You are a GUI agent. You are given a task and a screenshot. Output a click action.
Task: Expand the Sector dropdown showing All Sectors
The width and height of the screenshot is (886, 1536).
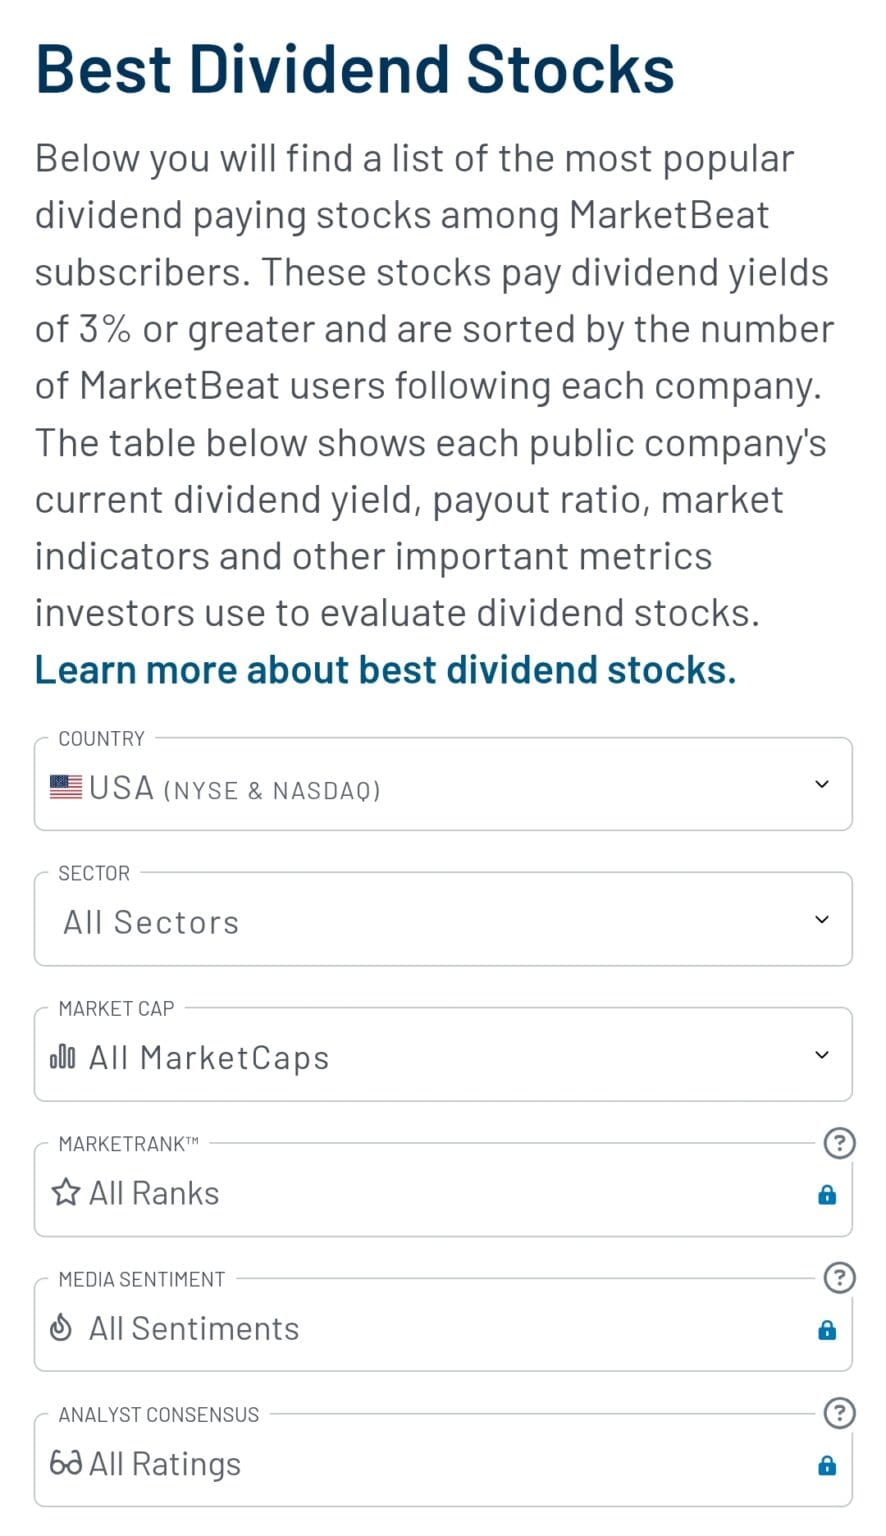pos(443,919)
